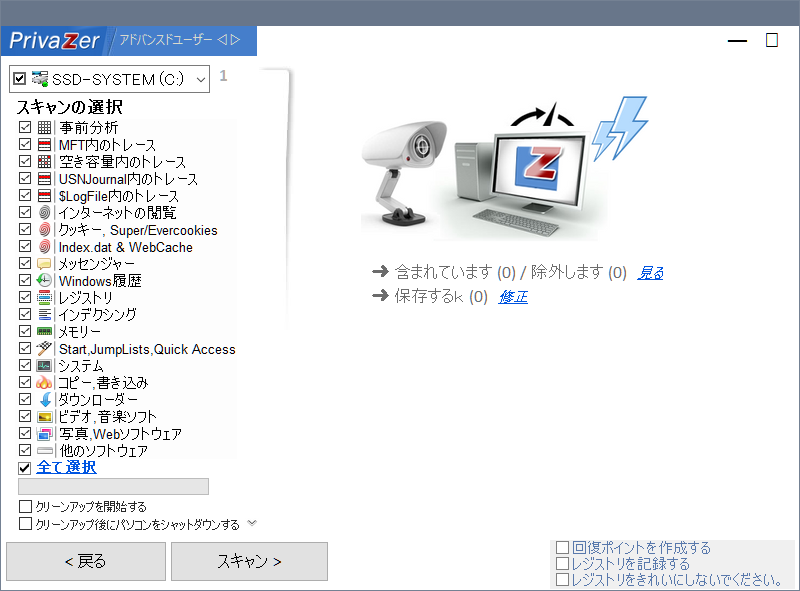Click the レジストリ icon

click(x=44, y=297)
